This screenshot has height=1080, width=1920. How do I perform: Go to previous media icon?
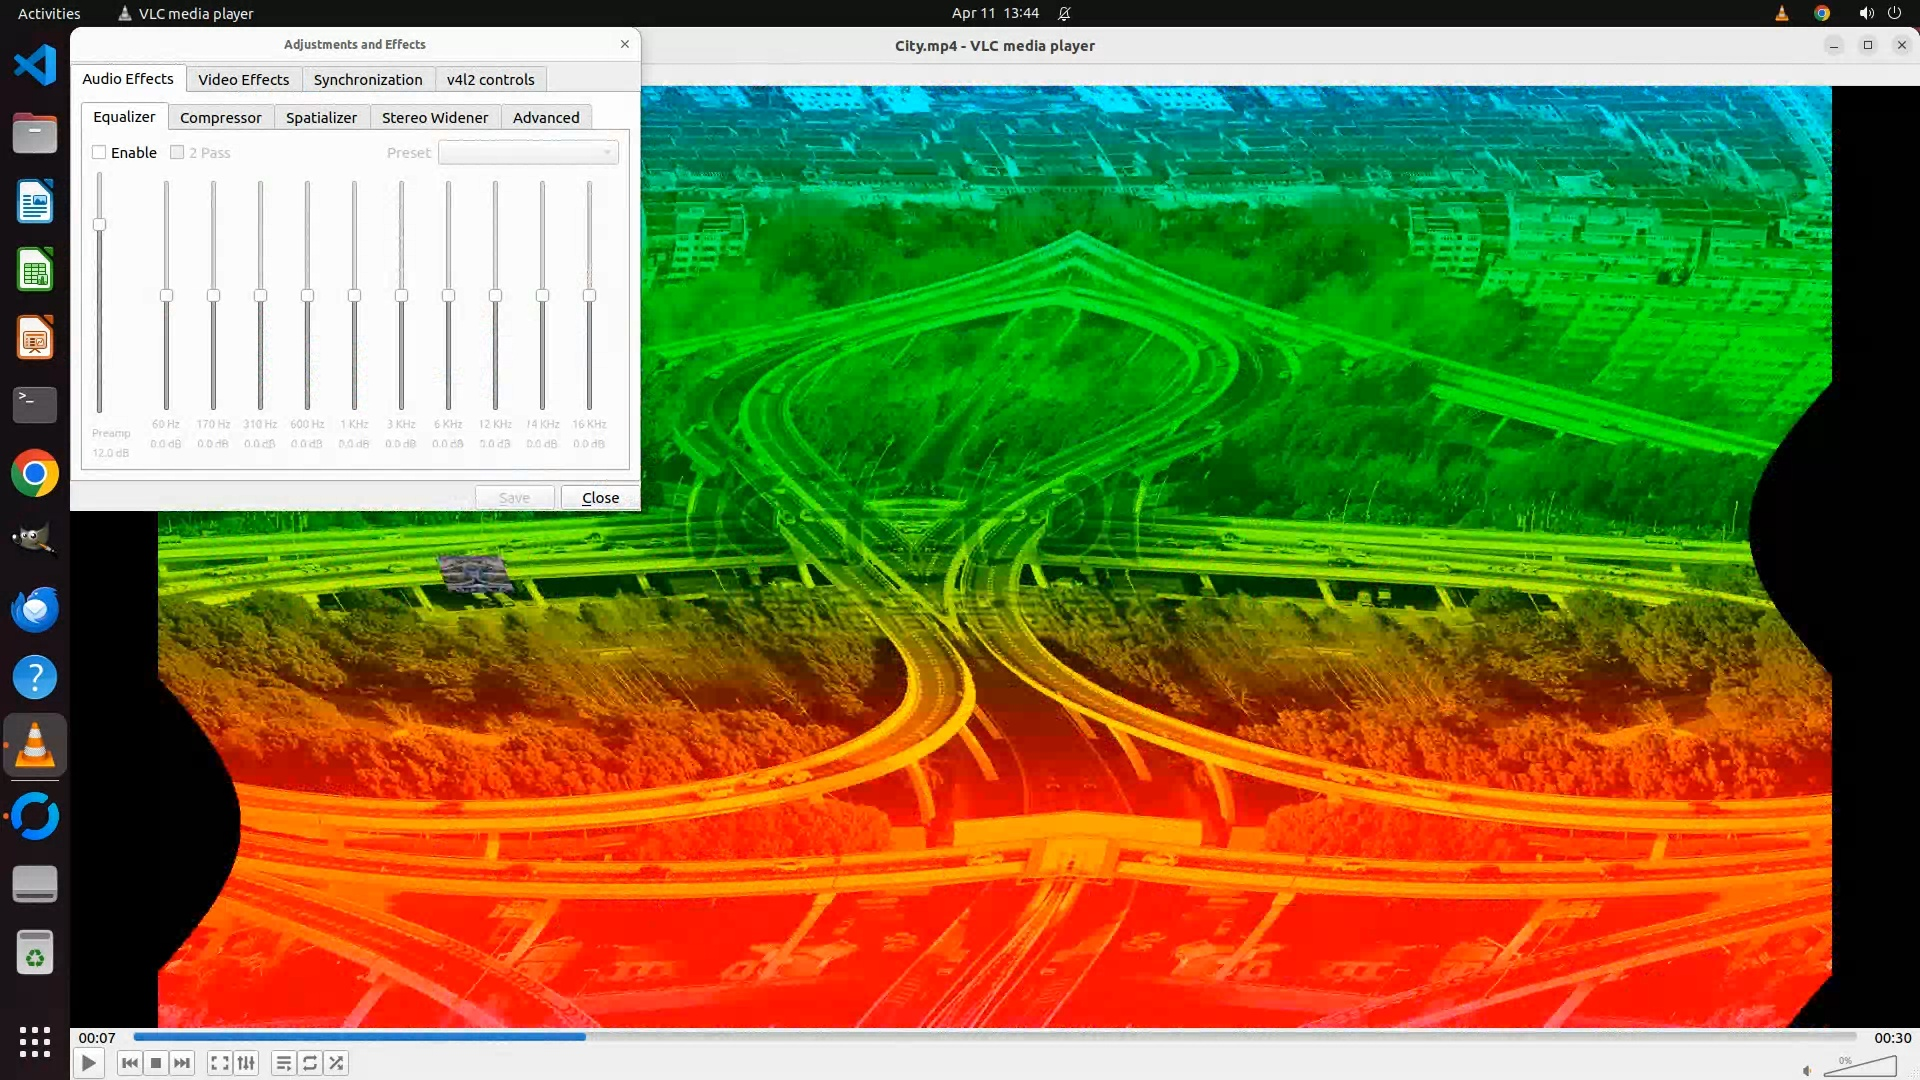[129, 1063]
